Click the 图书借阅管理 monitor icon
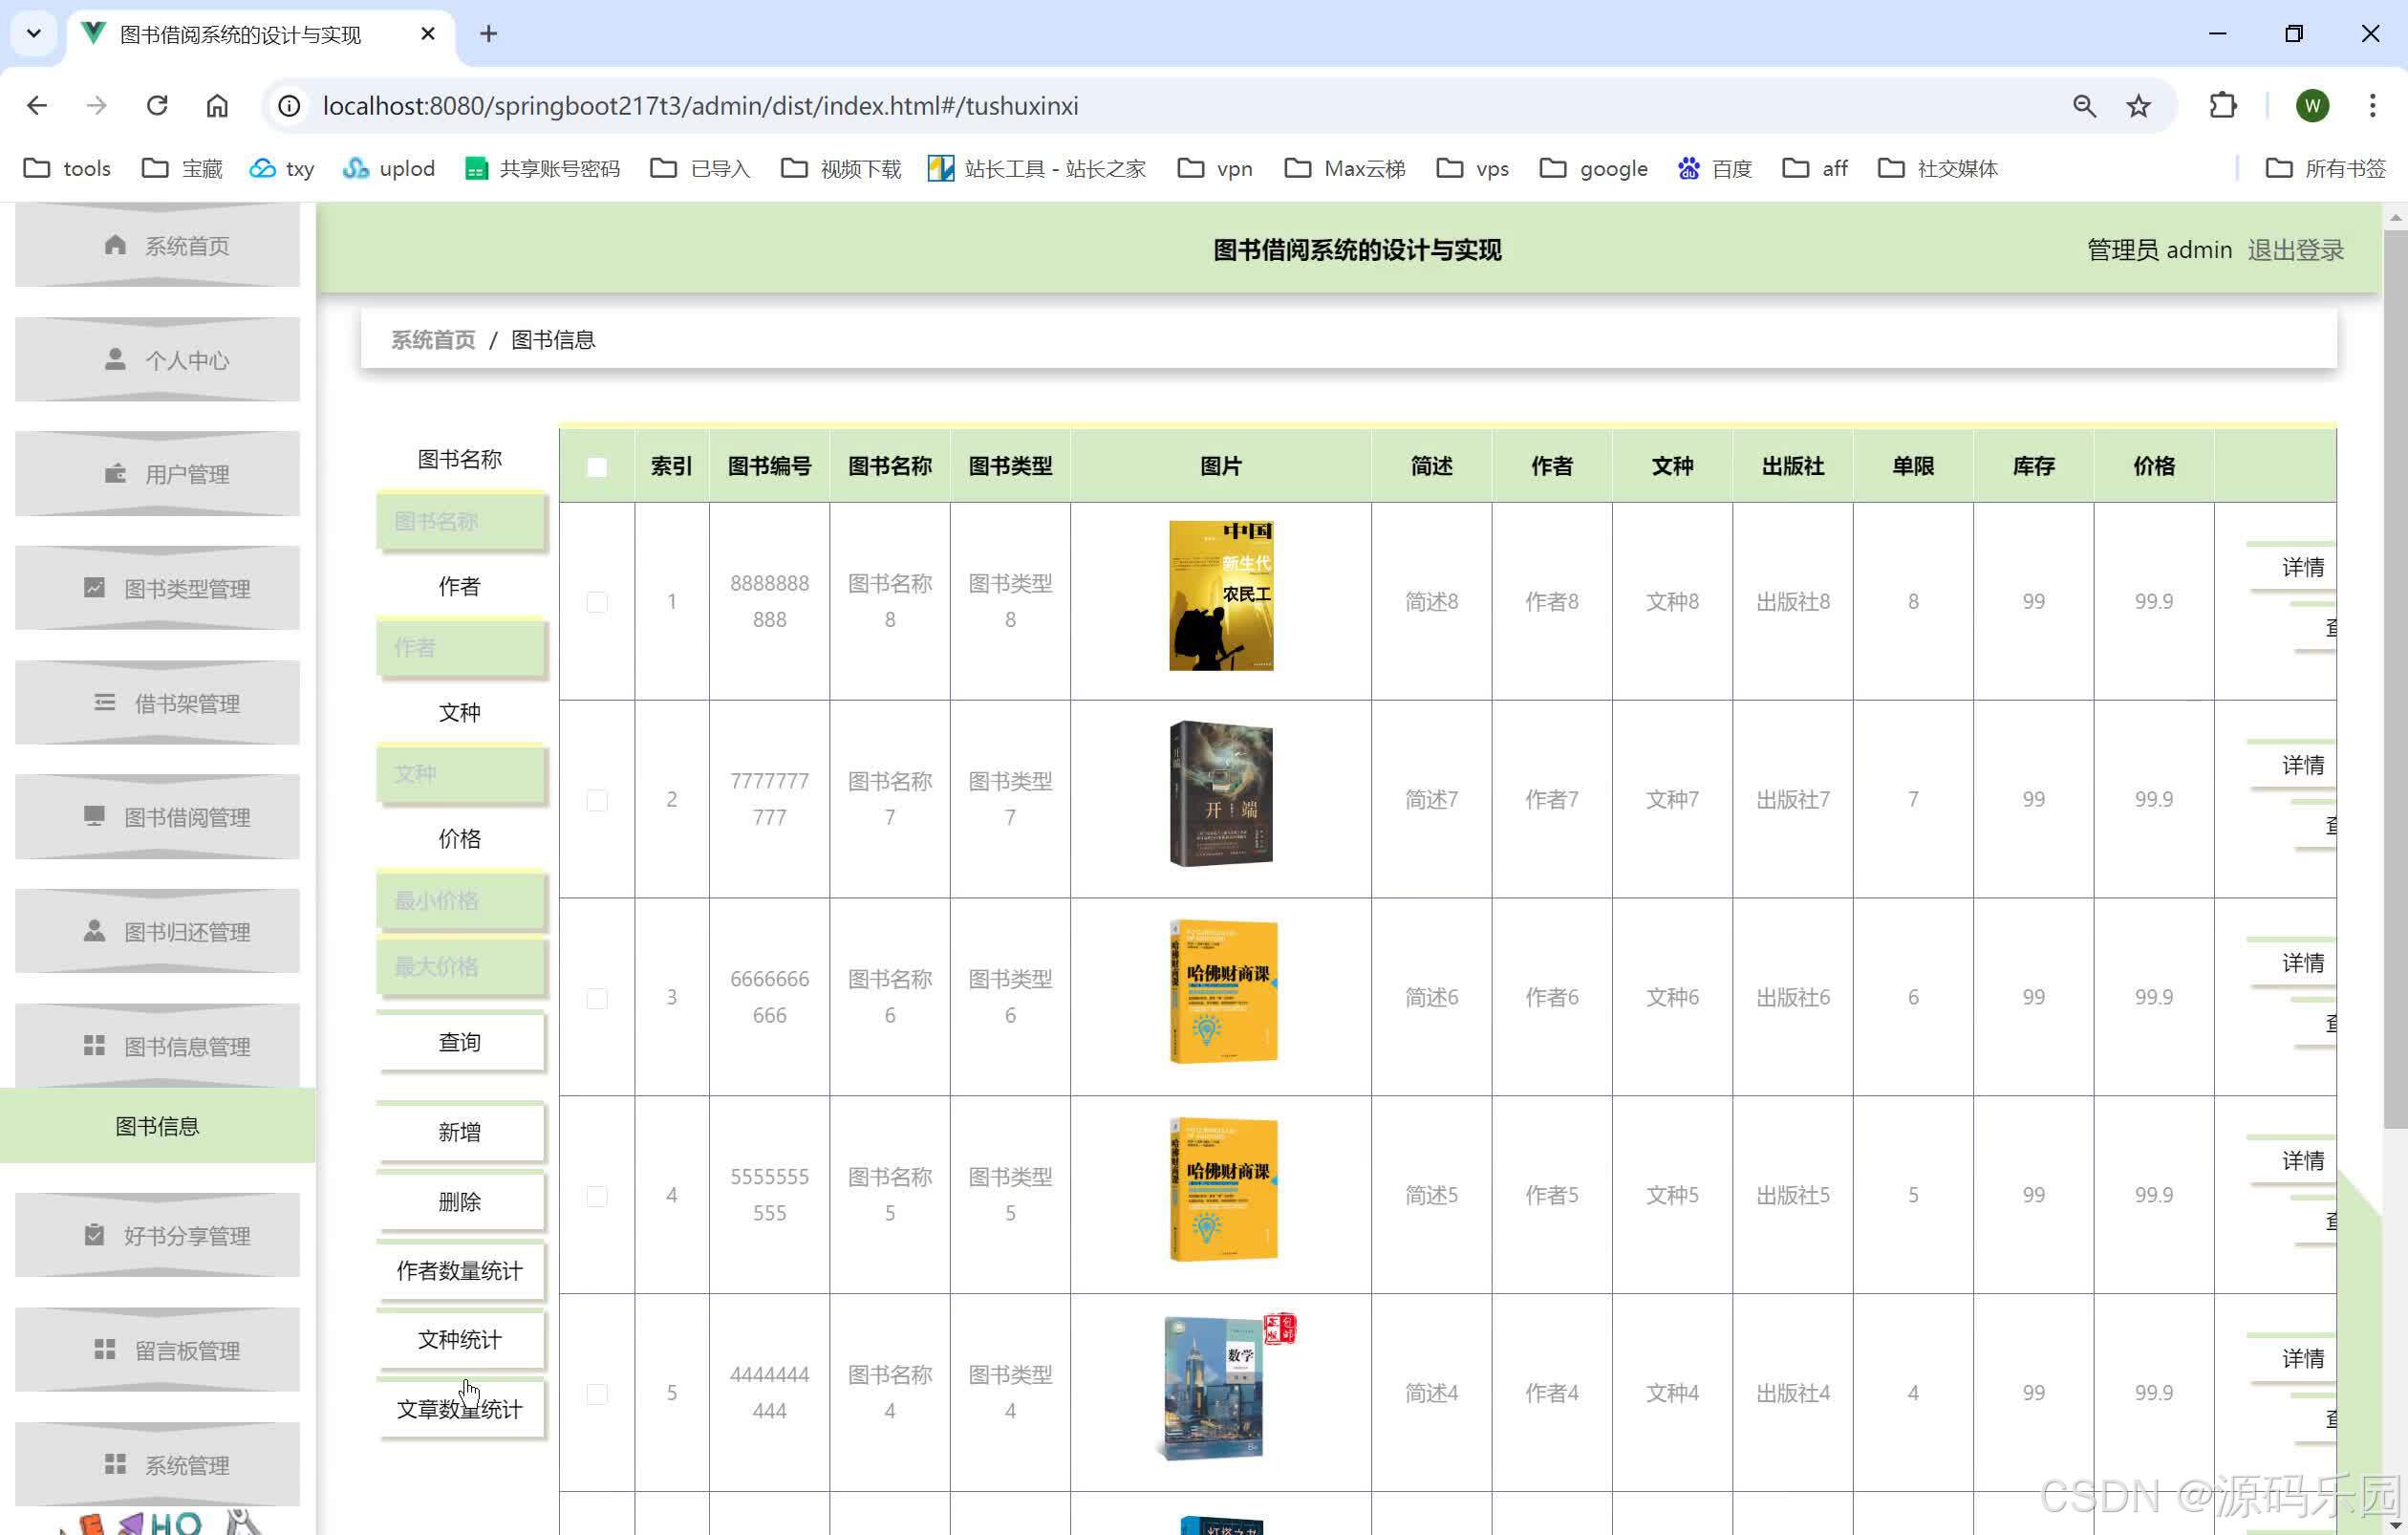The width and height of the screenshot is (2408, 1535). click(x=95, y=816)
